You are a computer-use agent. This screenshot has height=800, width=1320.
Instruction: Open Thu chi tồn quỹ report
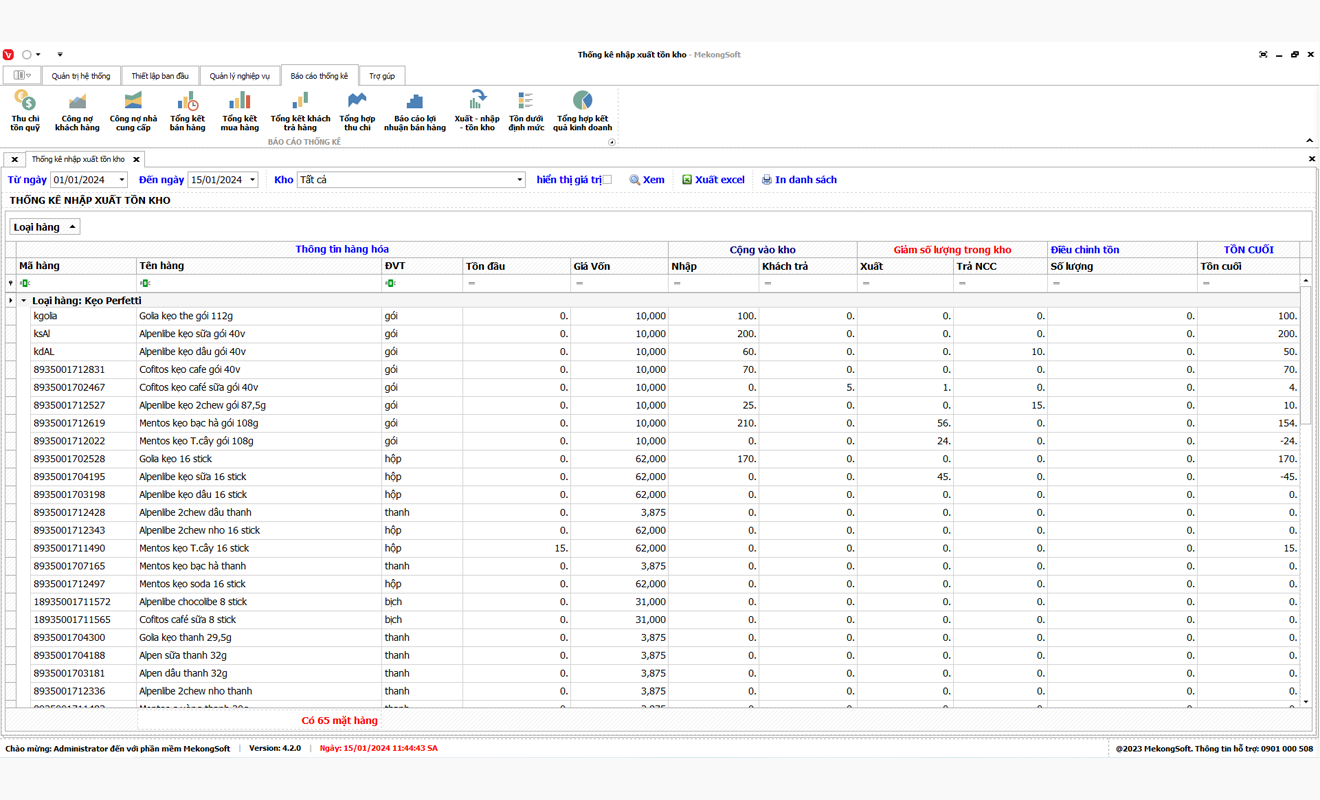25,111
